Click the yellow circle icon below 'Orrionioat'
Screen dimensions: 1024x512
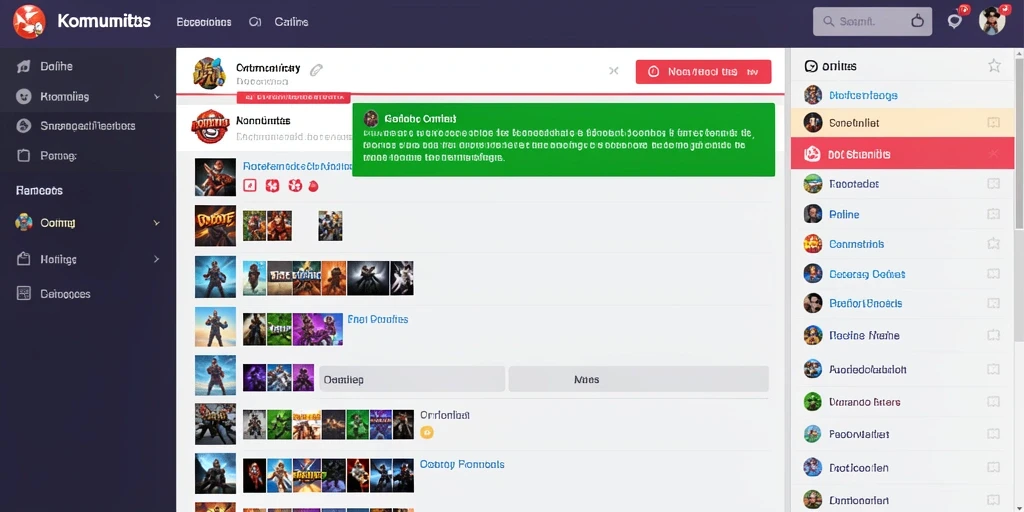tap(426, 432)
